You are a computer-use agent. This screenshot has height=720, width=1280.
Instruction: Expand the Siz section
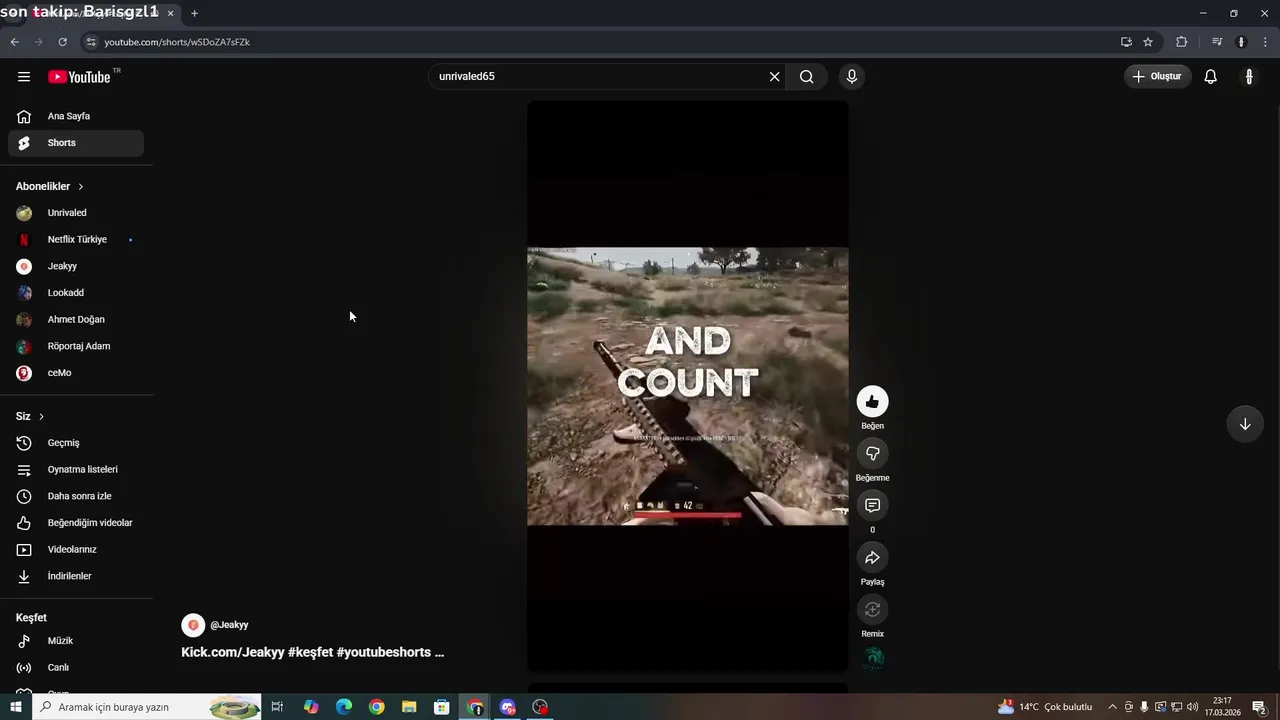click(x=30, y=416)
